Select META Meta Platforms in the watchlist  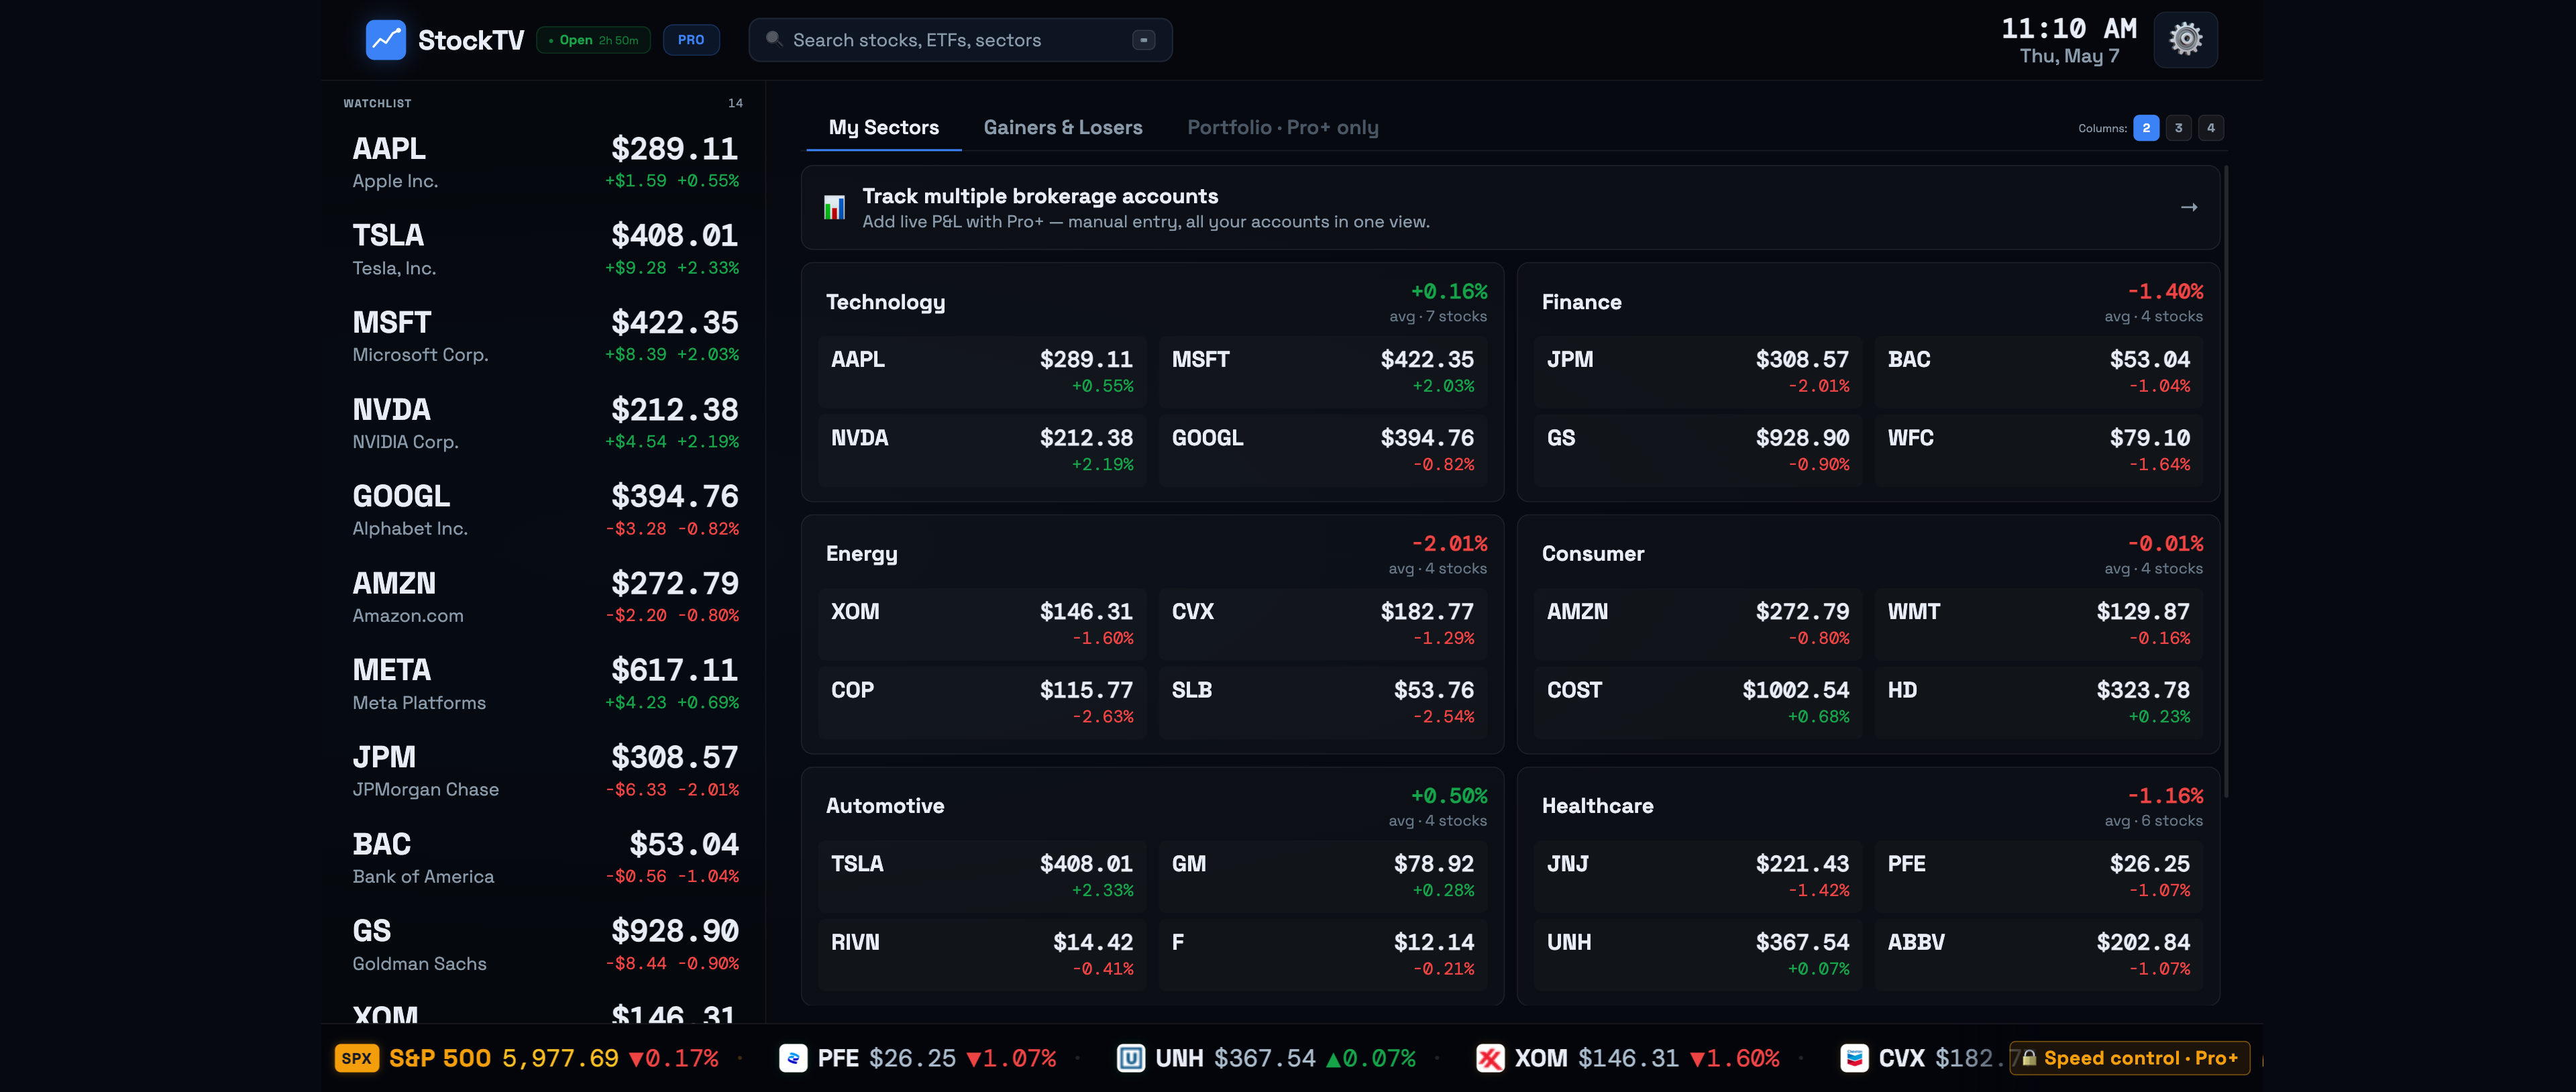[545, 684]
